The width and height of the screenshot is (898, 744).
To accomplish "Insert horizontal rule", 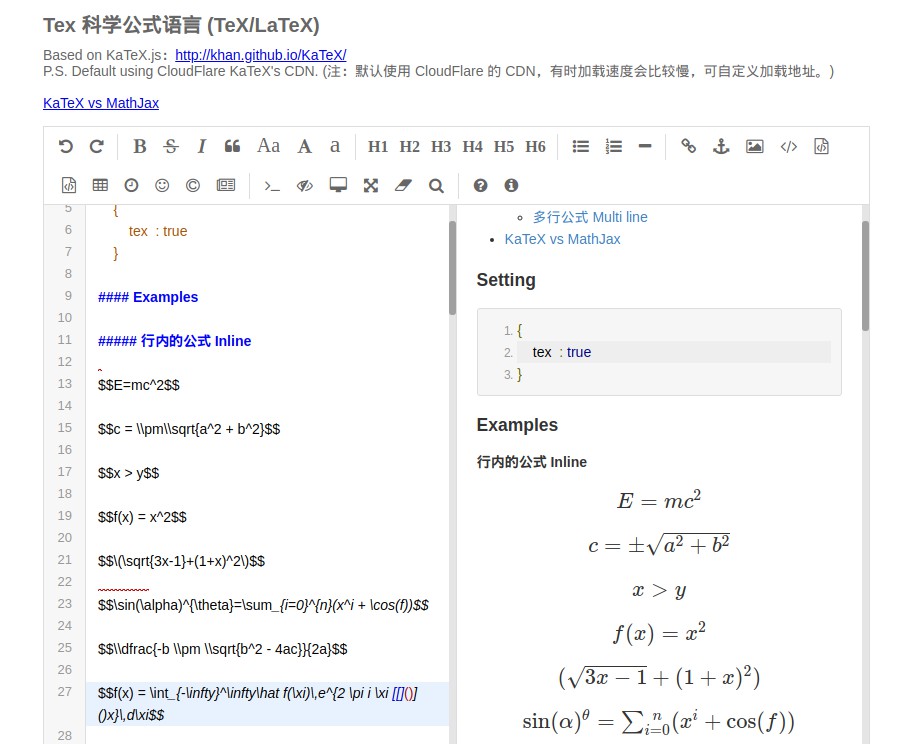I will pos(645,147).
